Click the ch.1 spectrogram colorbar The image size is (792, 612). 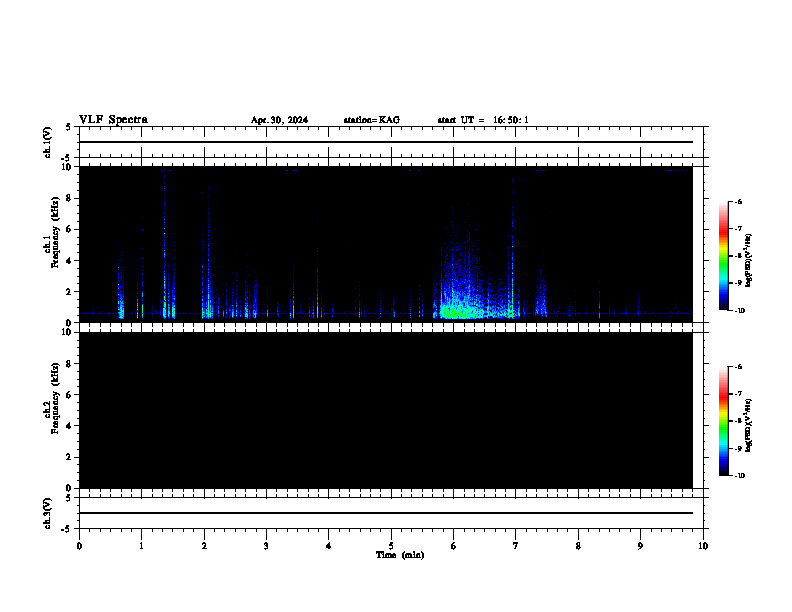723,256
